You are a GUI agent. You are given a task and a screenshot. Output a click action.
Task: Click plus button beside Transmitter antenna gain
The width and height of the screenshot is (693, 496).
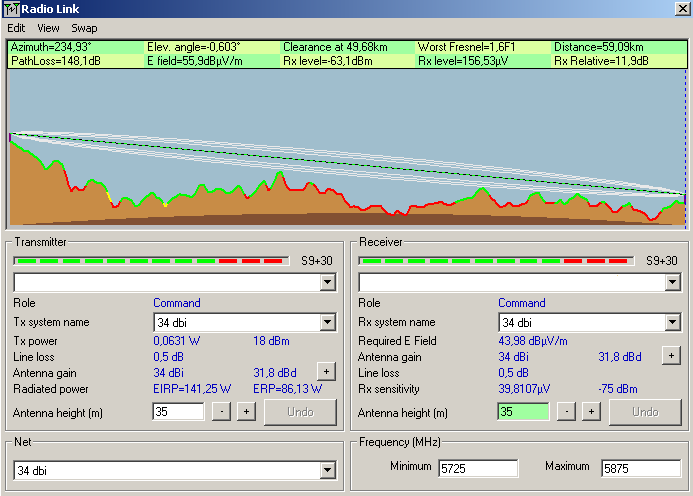[325, 370]
